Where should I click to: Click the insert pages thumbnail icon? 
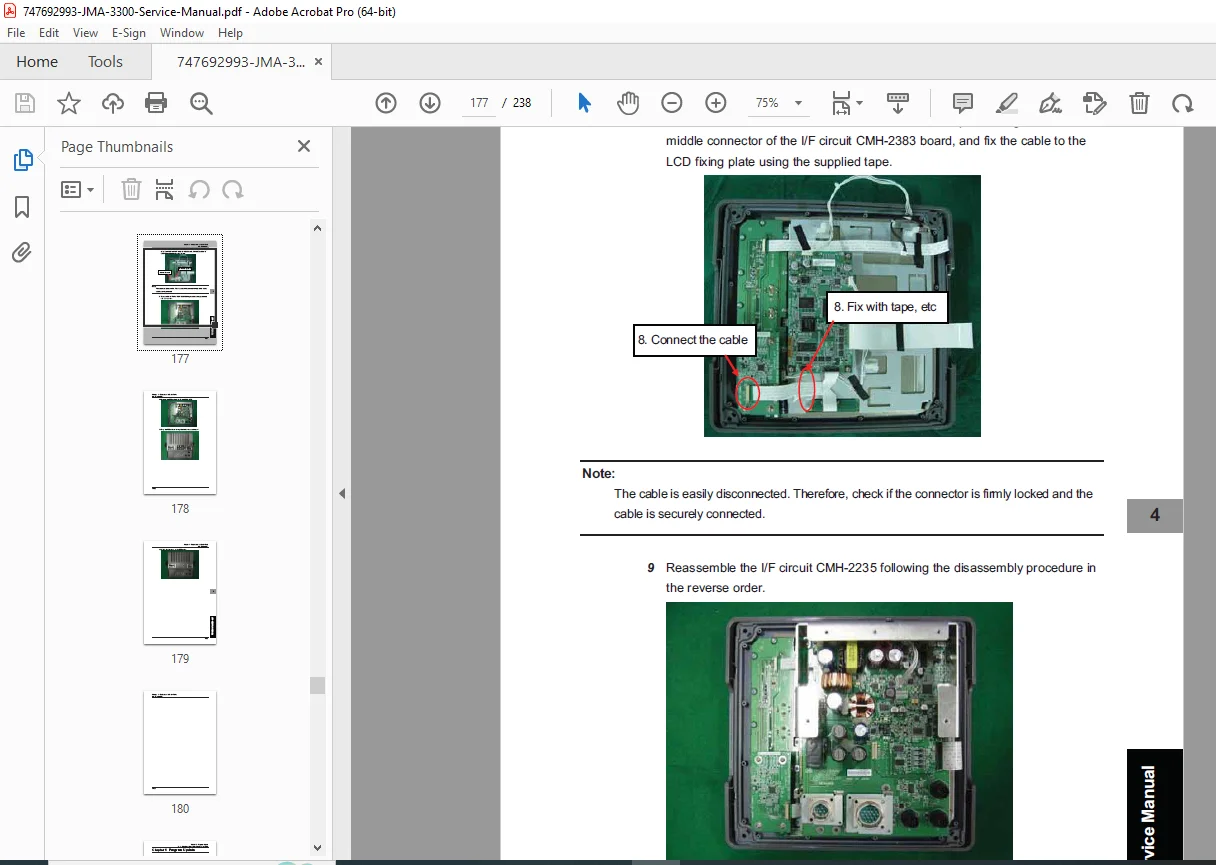point(165,189)
